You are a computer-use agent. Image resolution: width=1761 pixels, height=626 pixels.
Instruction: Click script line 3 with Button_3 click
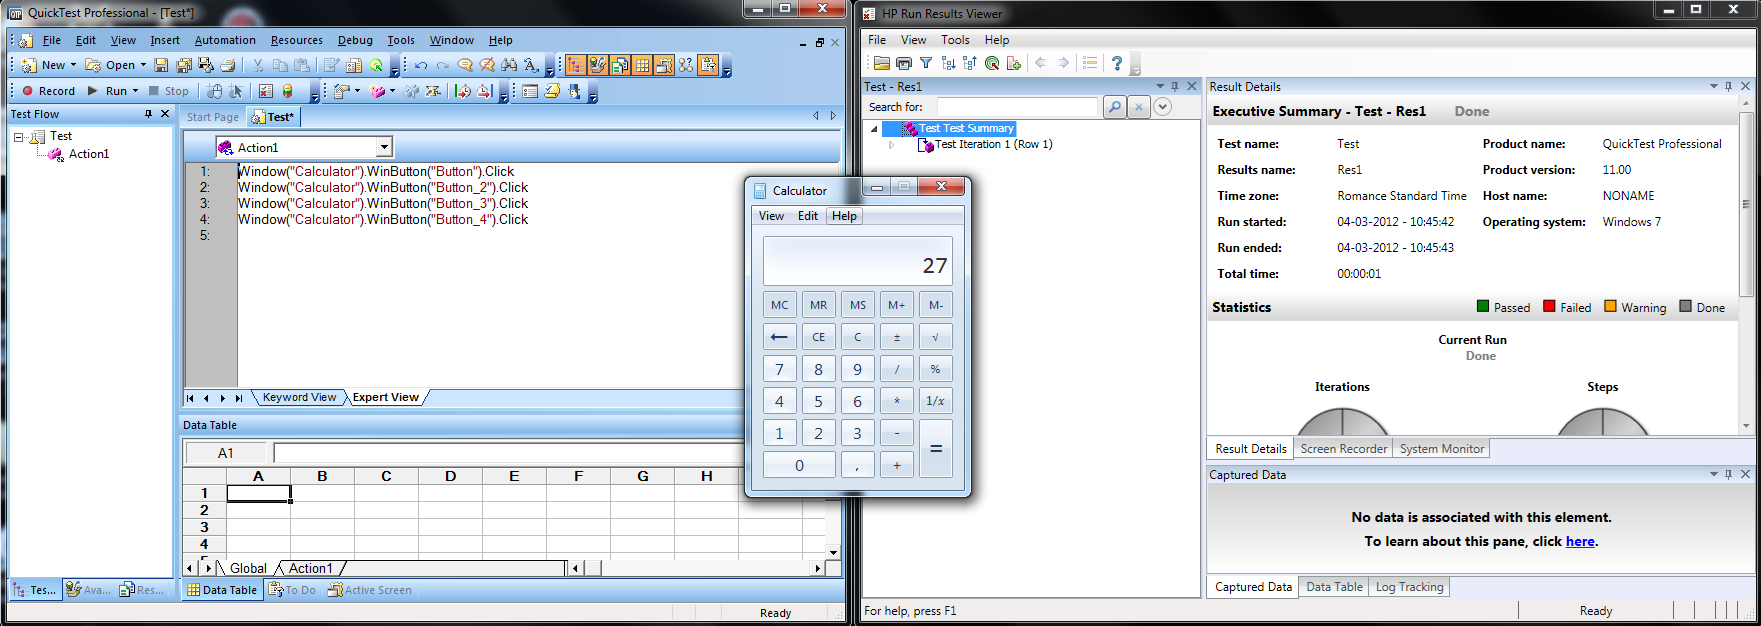(383, 203)
